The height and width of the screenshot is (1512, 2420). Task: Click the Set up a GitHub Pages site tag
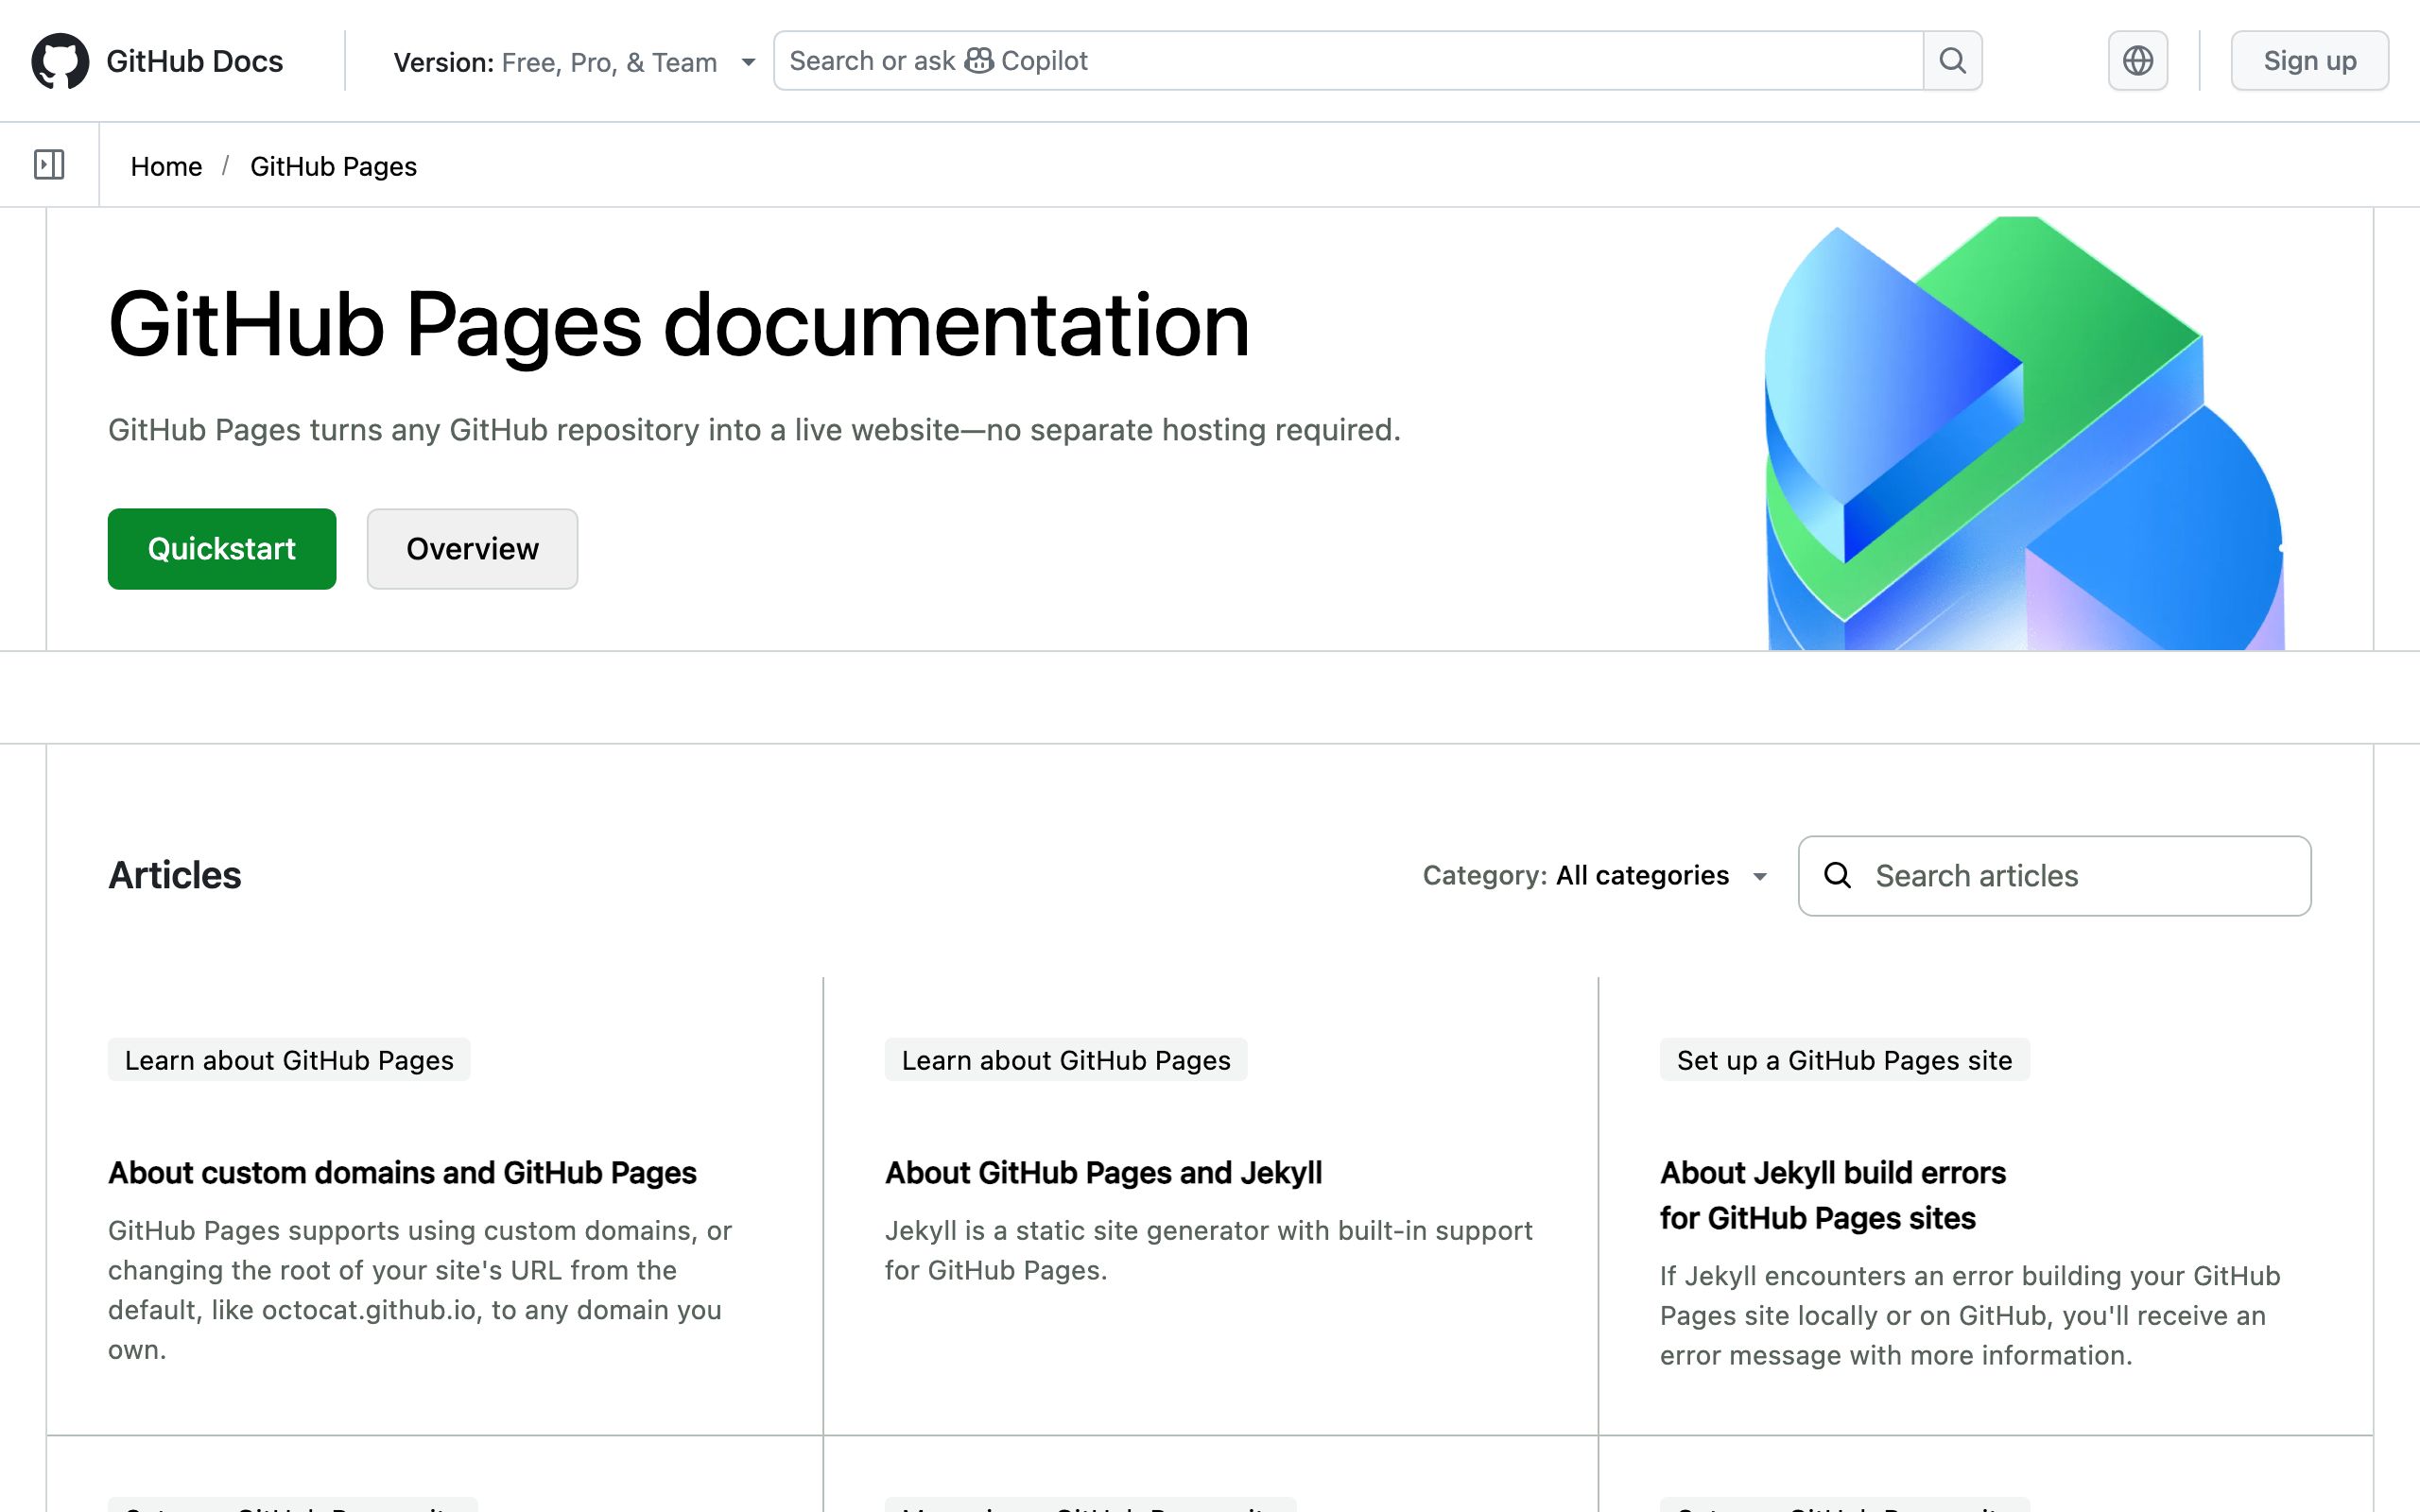click(x=1844, y=1060)
